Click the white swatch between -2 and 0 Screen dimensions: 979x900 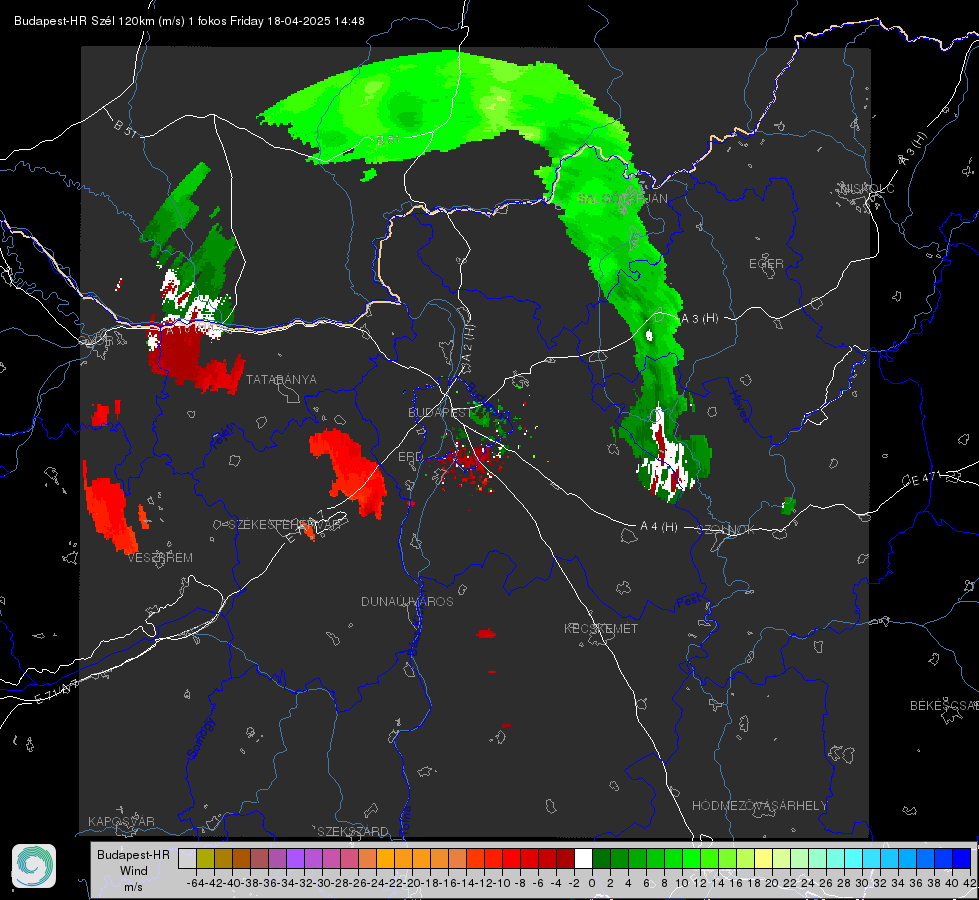pyautogui.click(x=583, y=858)
